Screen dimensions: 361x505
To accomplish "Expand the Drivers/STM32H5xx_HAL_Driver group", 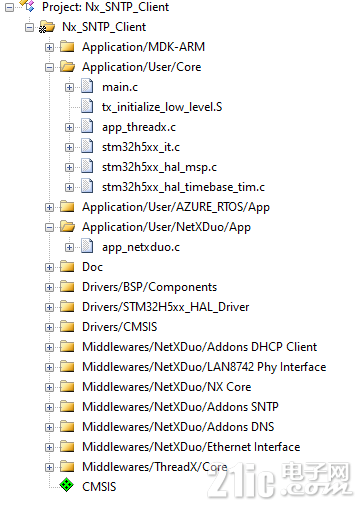I will [x=49, y=307].
